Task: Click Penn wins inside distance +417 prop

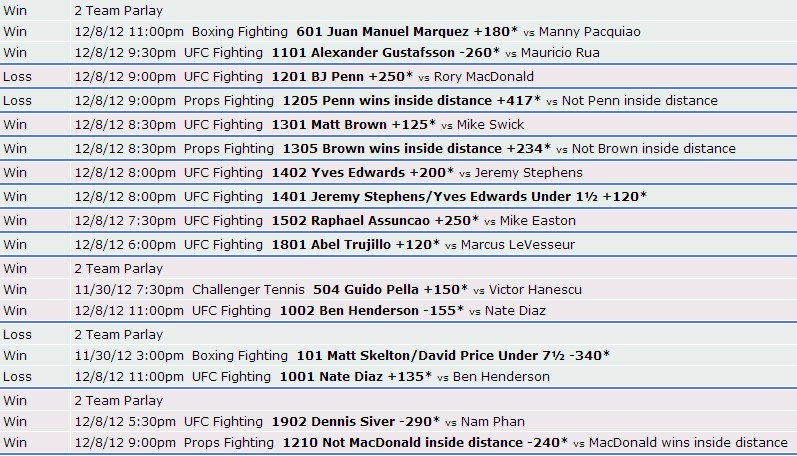Action: click(x=412, y=101)
